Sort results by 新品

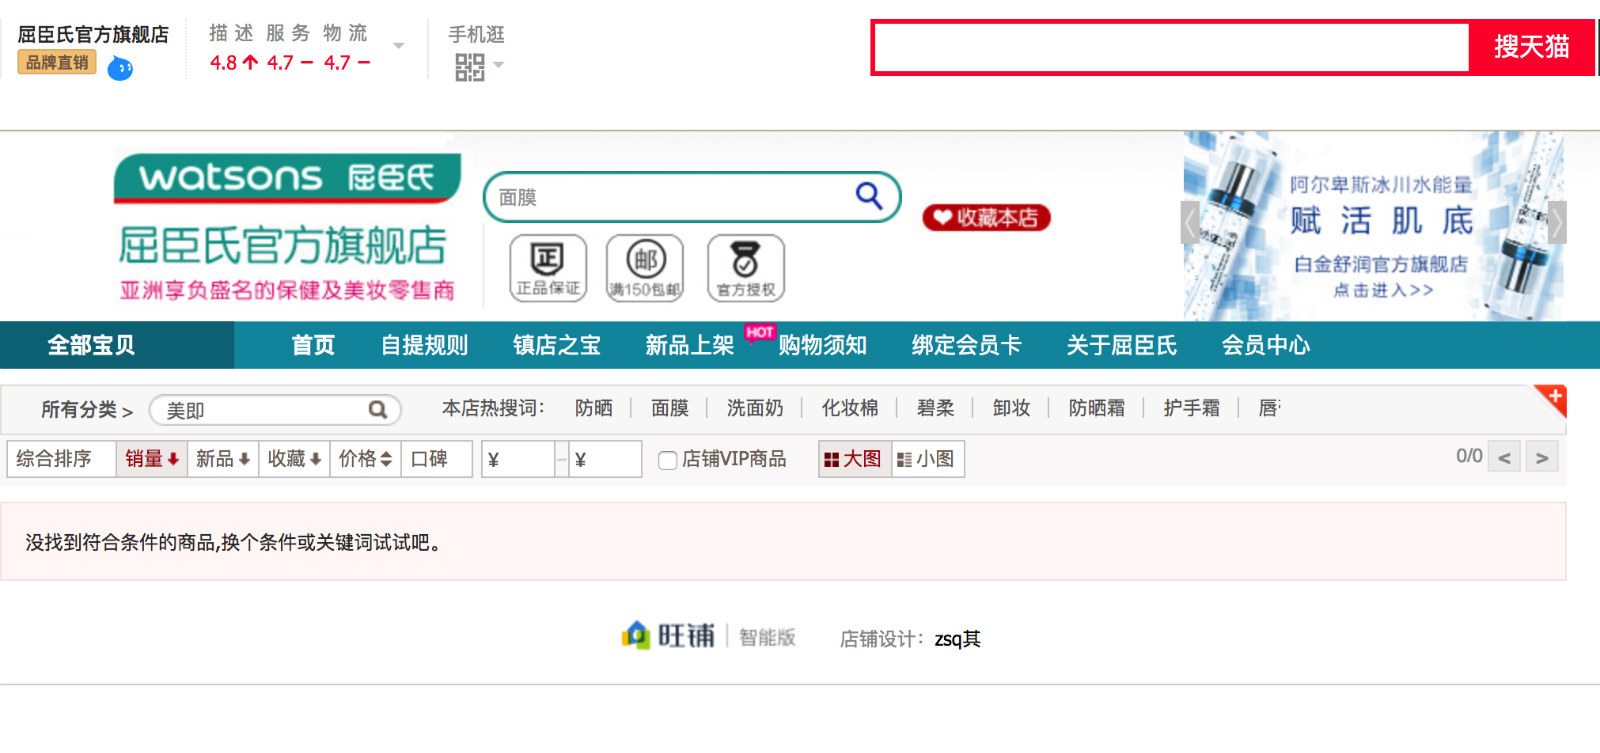(223, 459)
